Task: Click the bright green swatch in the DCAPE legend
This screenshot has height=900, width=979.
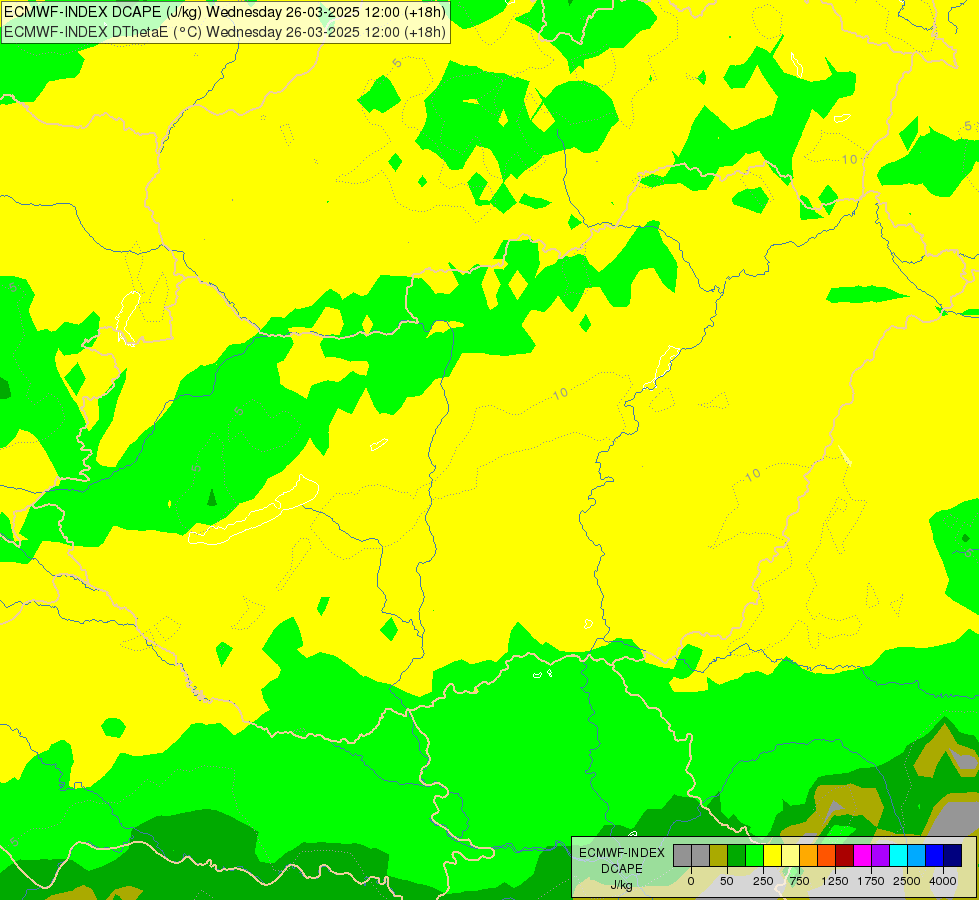Action: coord(755,856)
